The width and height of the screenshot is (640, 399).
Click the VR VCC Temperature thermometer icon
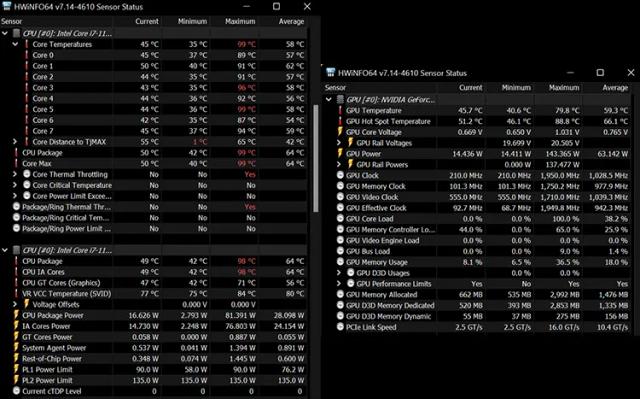point(16,293)
